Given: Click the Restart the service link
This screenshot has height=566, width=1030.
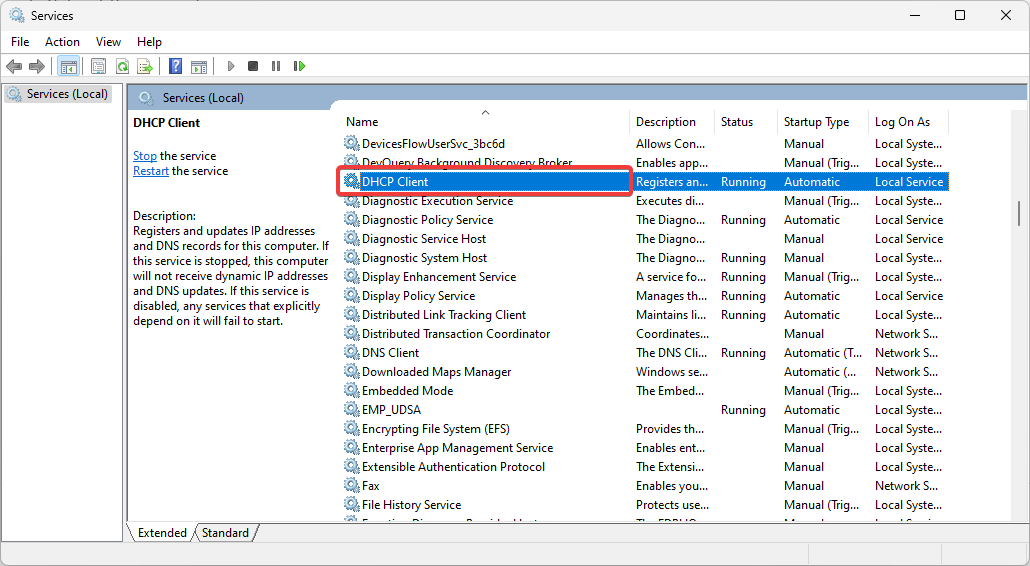Looking at the screenshot, I should tap(151, 171).
